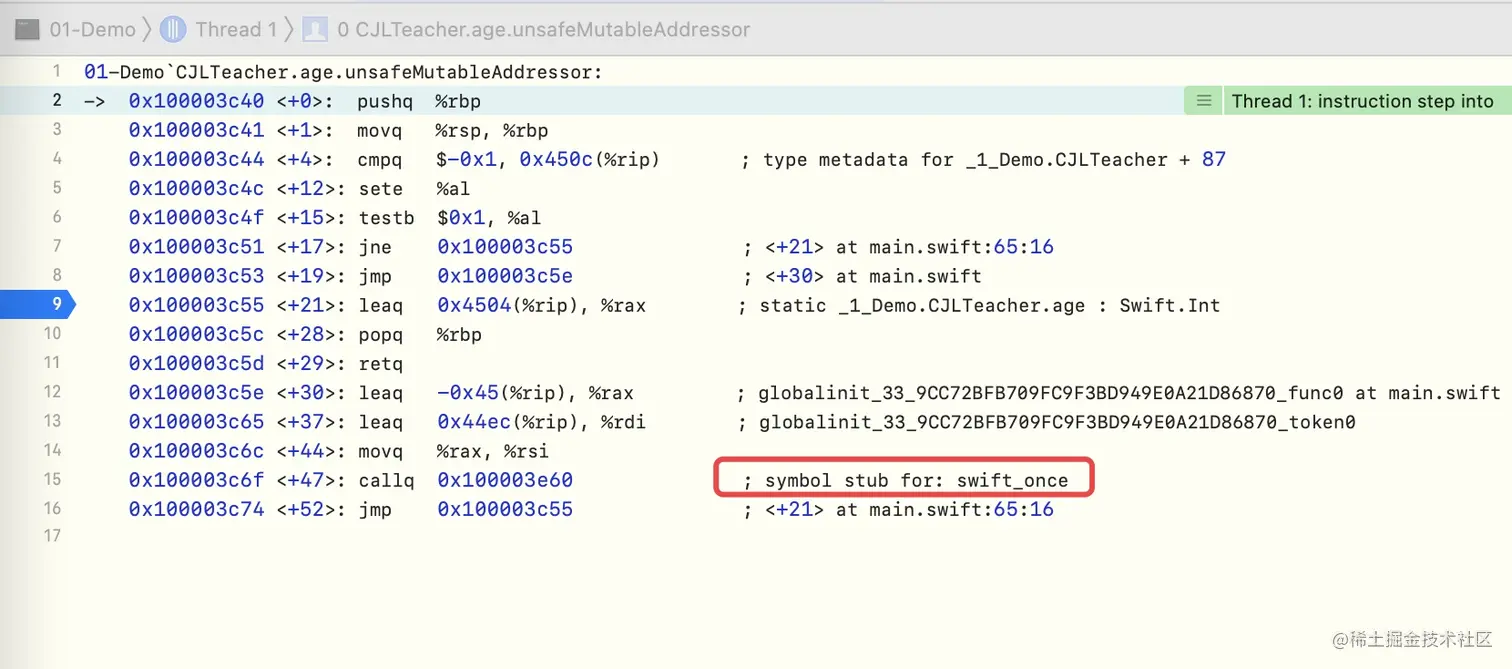Viewport: 1512px width, 669px height.
Task: Click the movq %rax, %rsi instruction
Action: click(x=454, y=451)
